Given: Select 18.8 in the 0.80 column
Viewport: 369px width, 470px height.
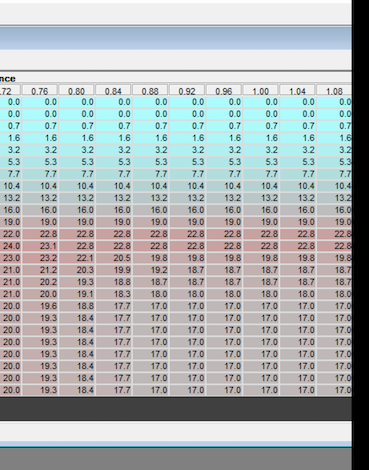Looking at the screenshot, I should 77,306.
